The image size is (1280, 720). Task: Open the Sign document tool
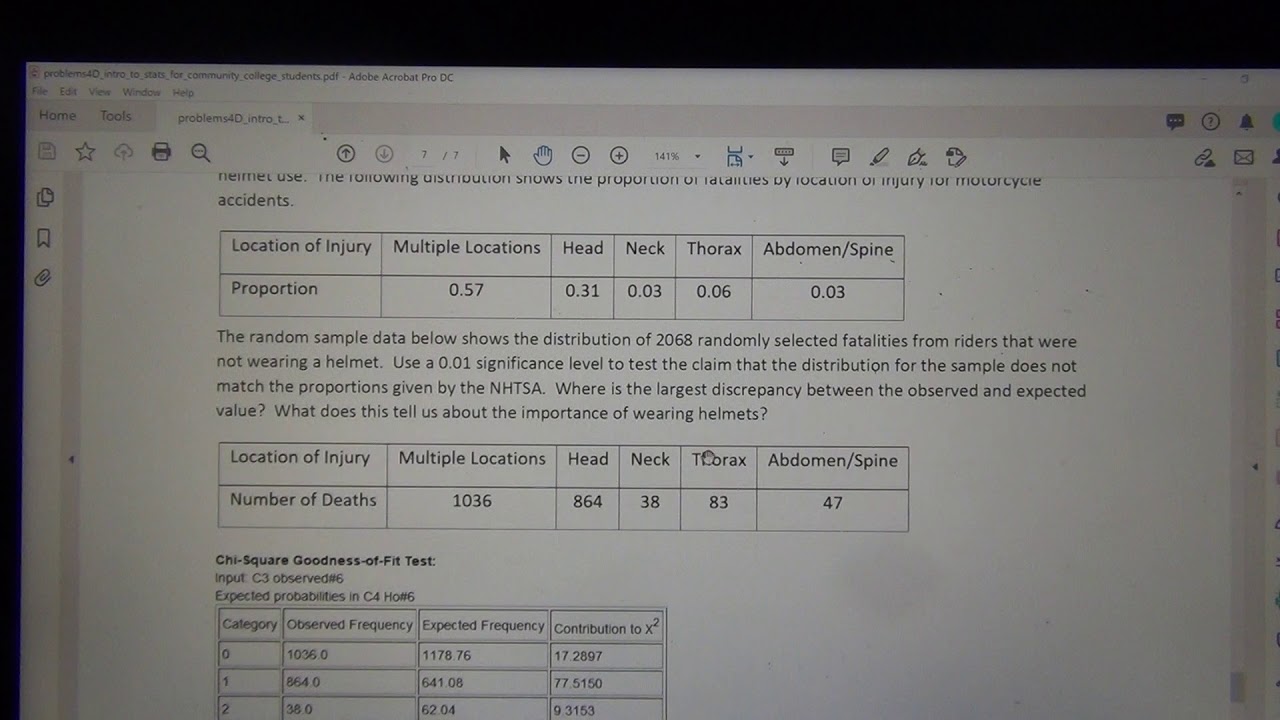tap(917, 157)
